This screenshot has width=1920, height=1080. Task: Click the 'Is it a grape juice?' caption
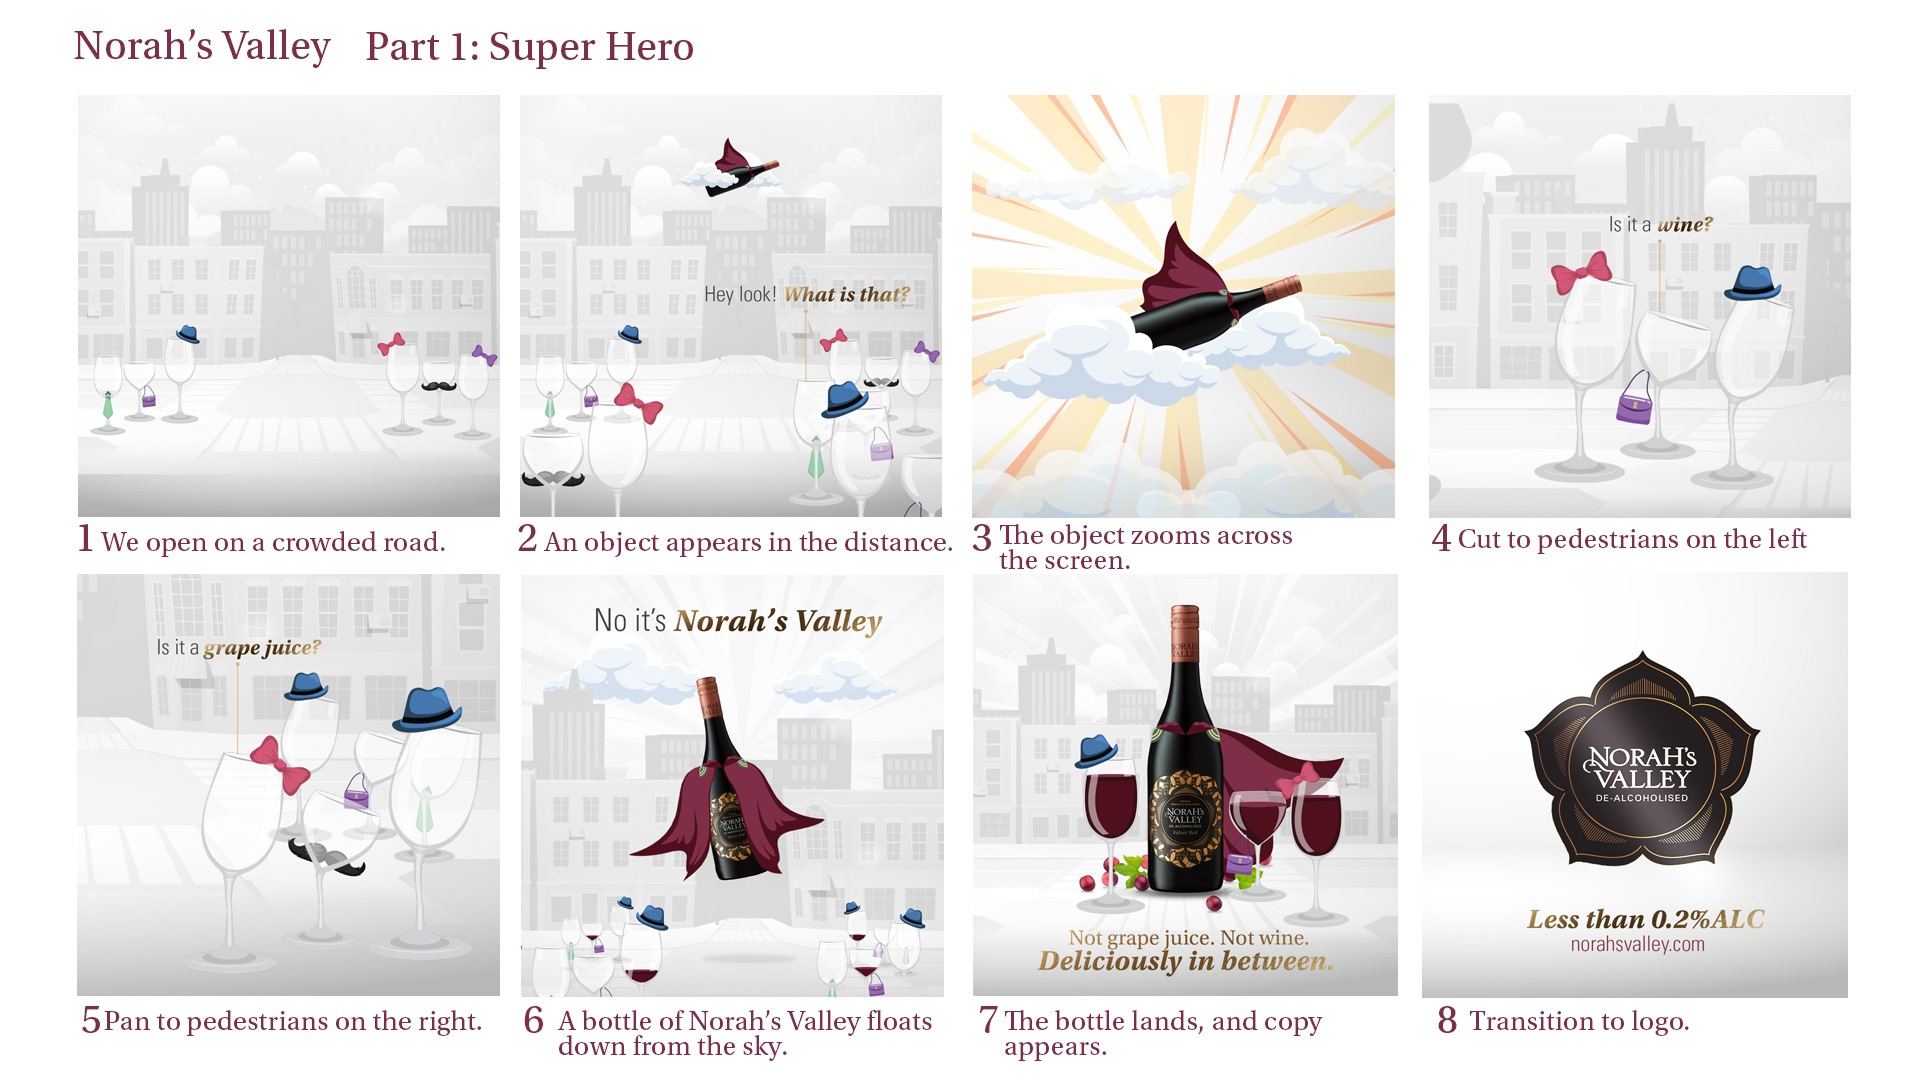(x=238, y=648)
